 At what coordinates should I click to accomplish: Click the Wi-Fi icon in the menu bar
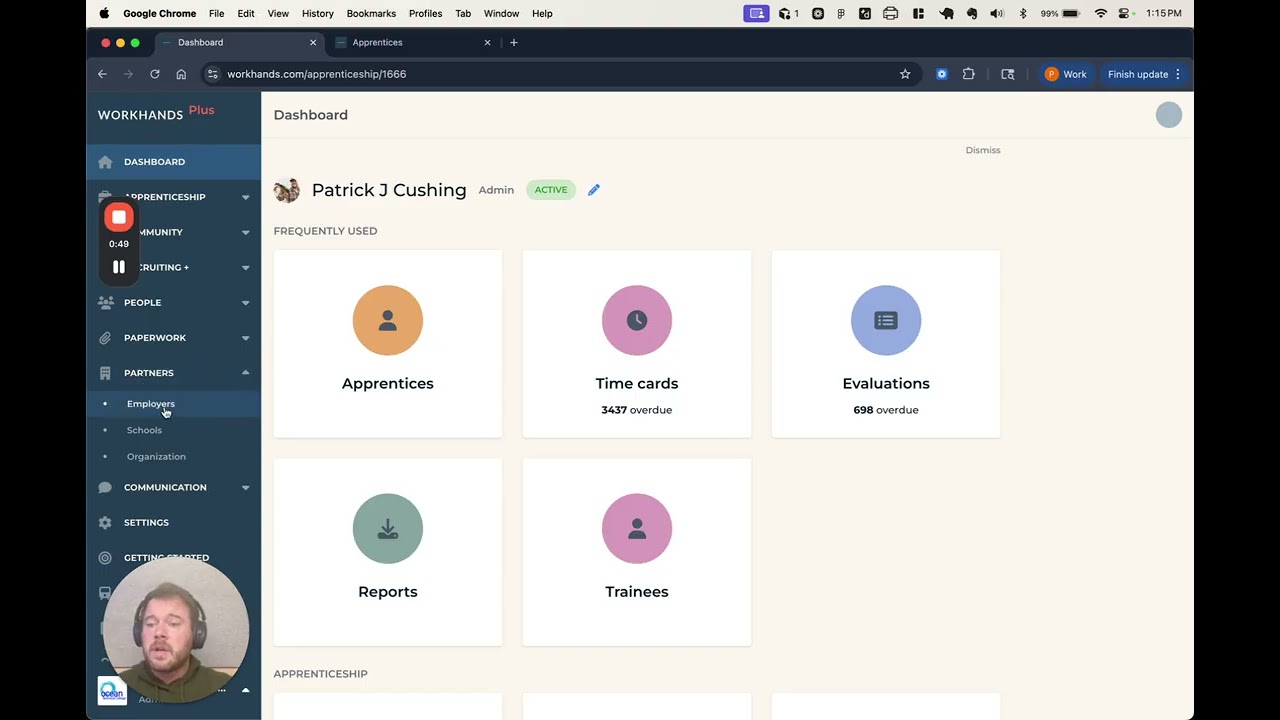coord(1101,14)
